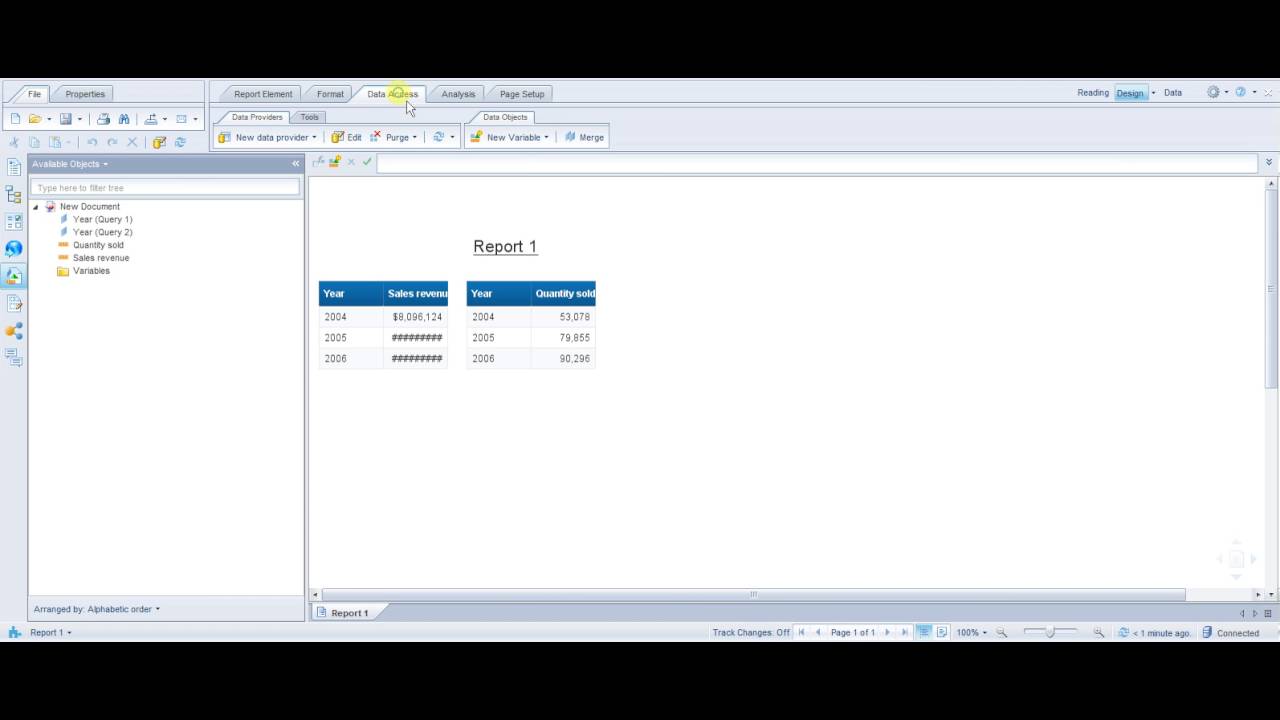Click the Delete X icon
Viewport: 1280px width, 720px height.
tap(132, 142)
